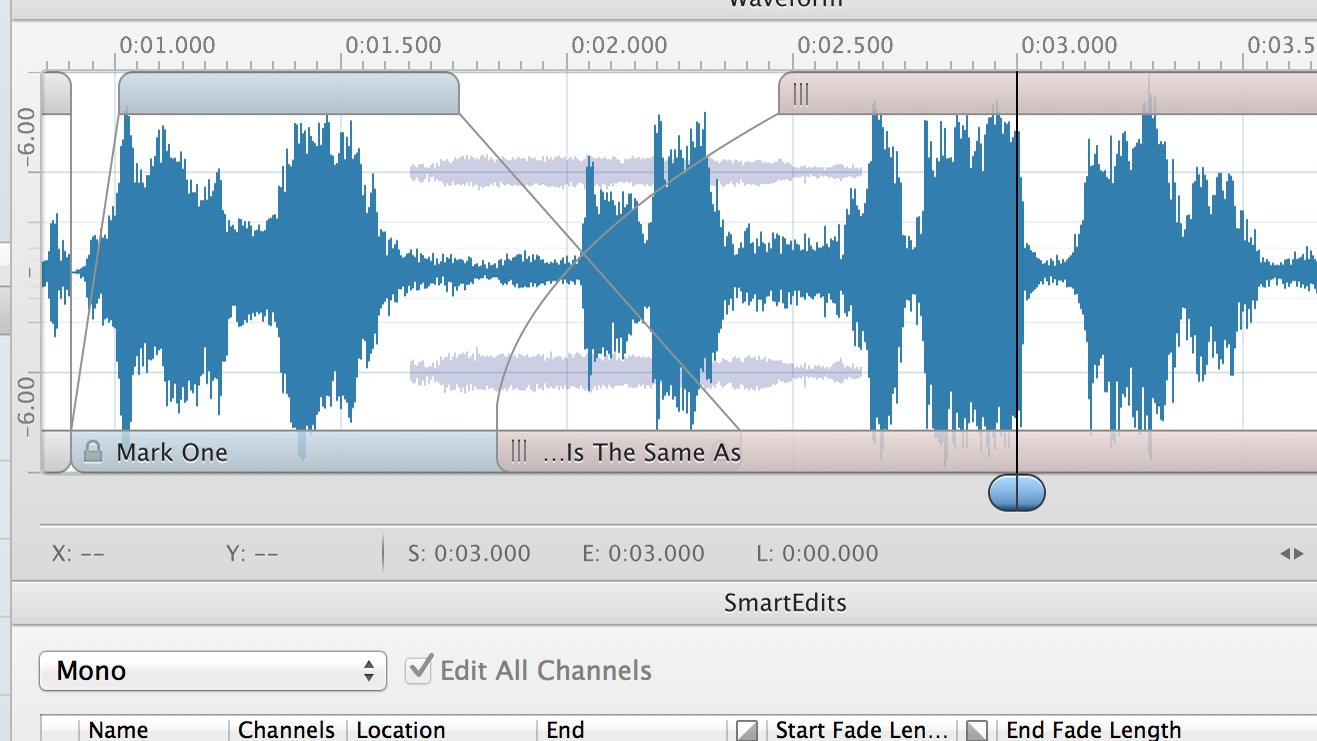Click the End Fade Length column icon
The width and height of the screenshot is (1317, 741).
point(977,730)
